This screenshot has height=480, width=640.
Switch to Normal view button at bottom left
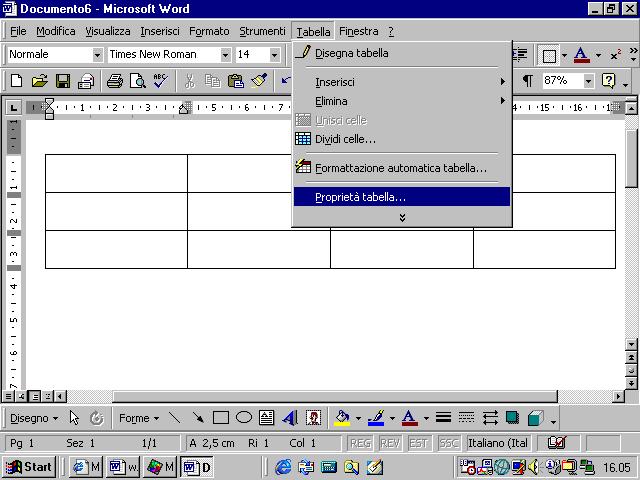(8, 396)
